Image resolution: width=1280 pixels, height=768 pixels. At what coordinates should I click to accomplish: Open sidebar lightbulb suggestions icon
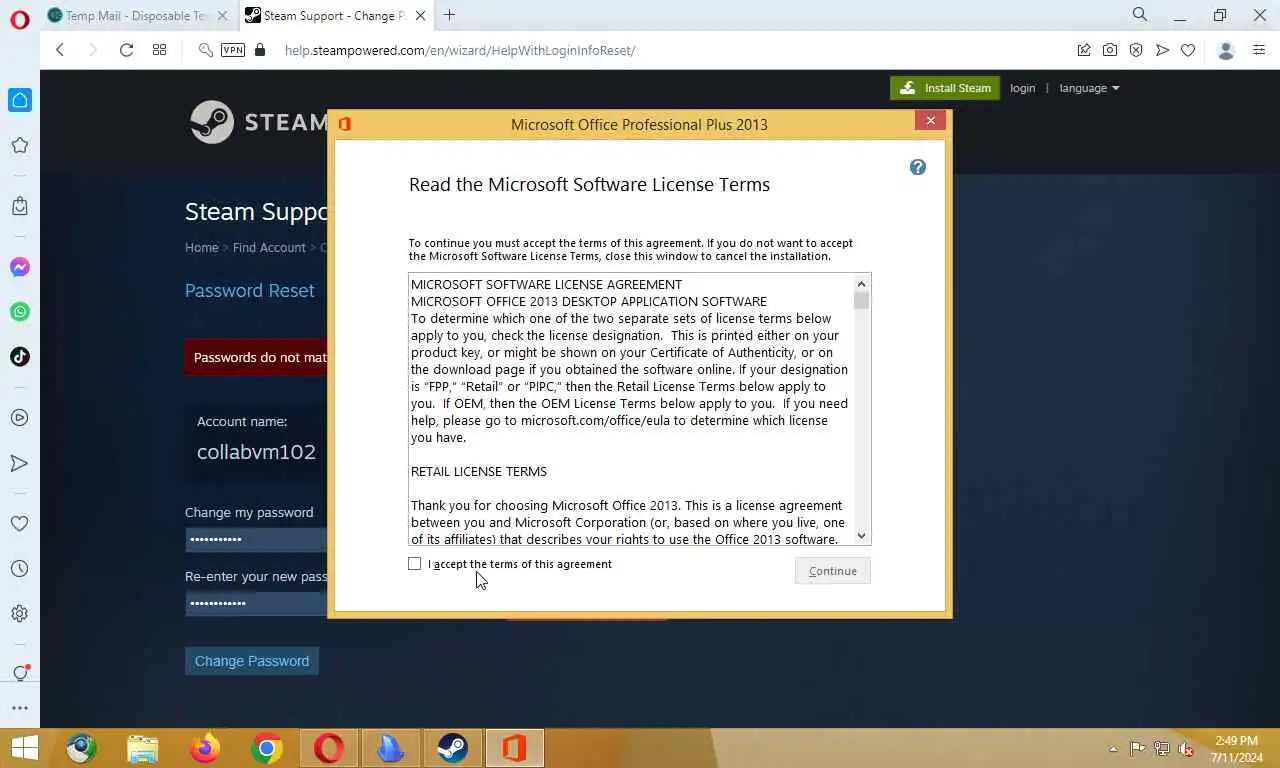[x=20, y=673]
